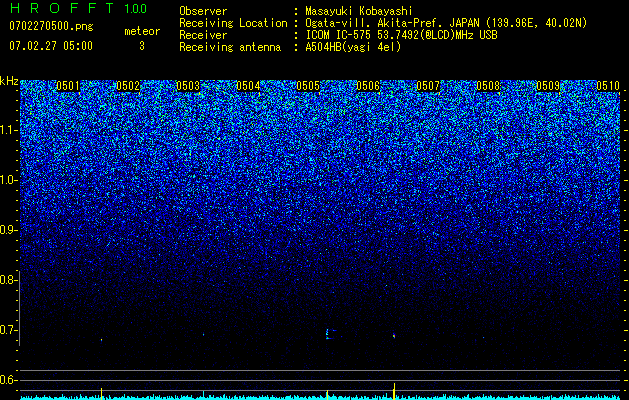Screen dimensions: 629x400
Task: Click the yellow spike below the 0501 echo
Action: tap(101, 394)
